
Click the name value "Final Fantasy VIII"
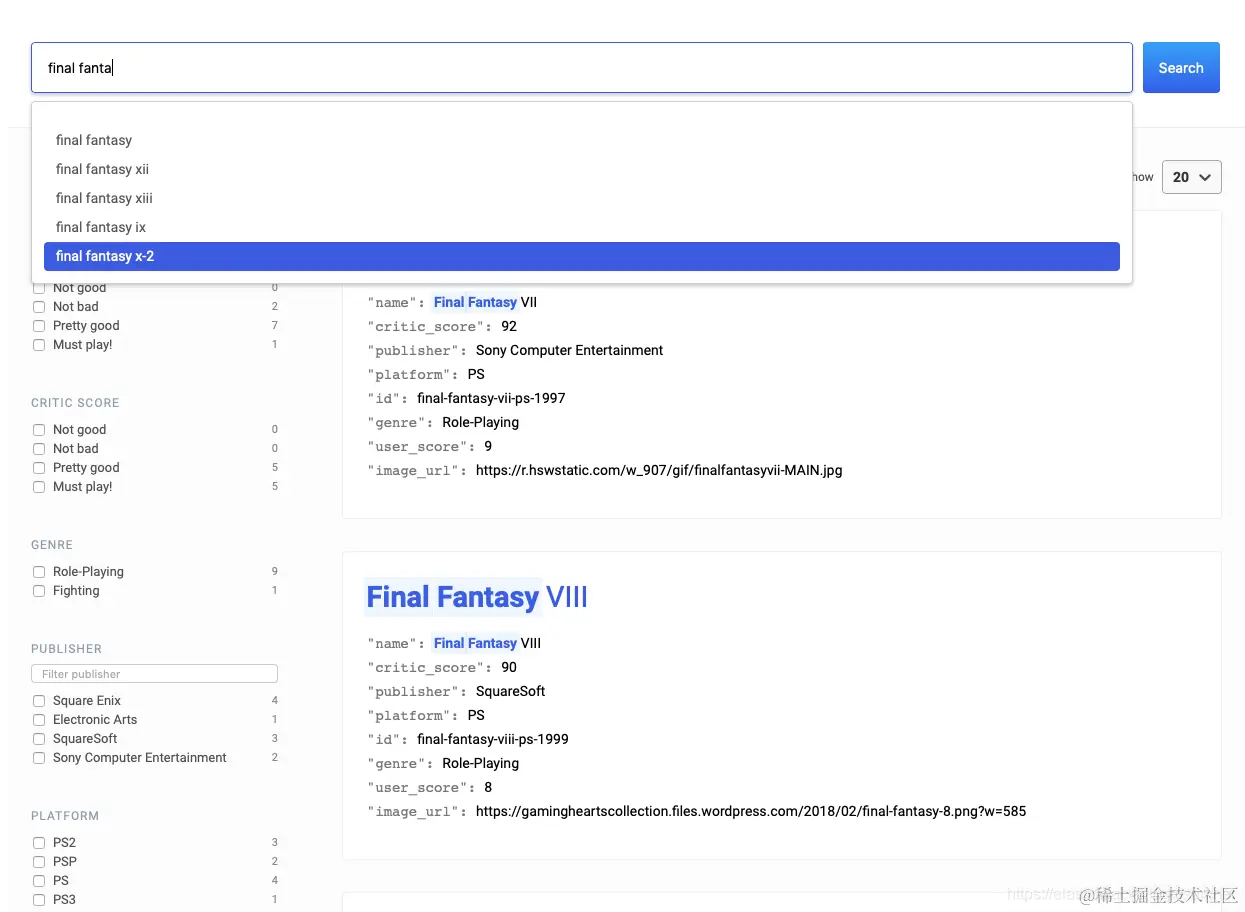[487, 643]
